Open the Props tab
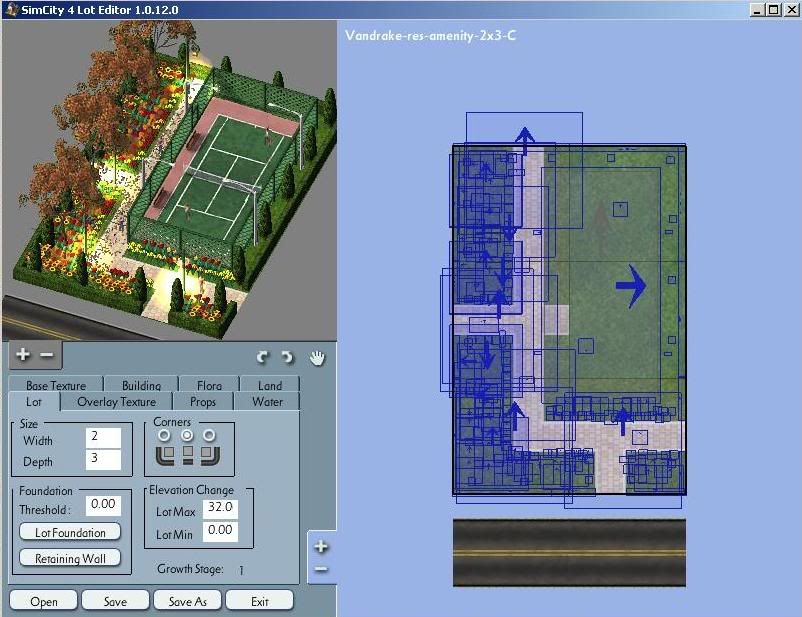This screenshot has width=802, height=617. 203,402
